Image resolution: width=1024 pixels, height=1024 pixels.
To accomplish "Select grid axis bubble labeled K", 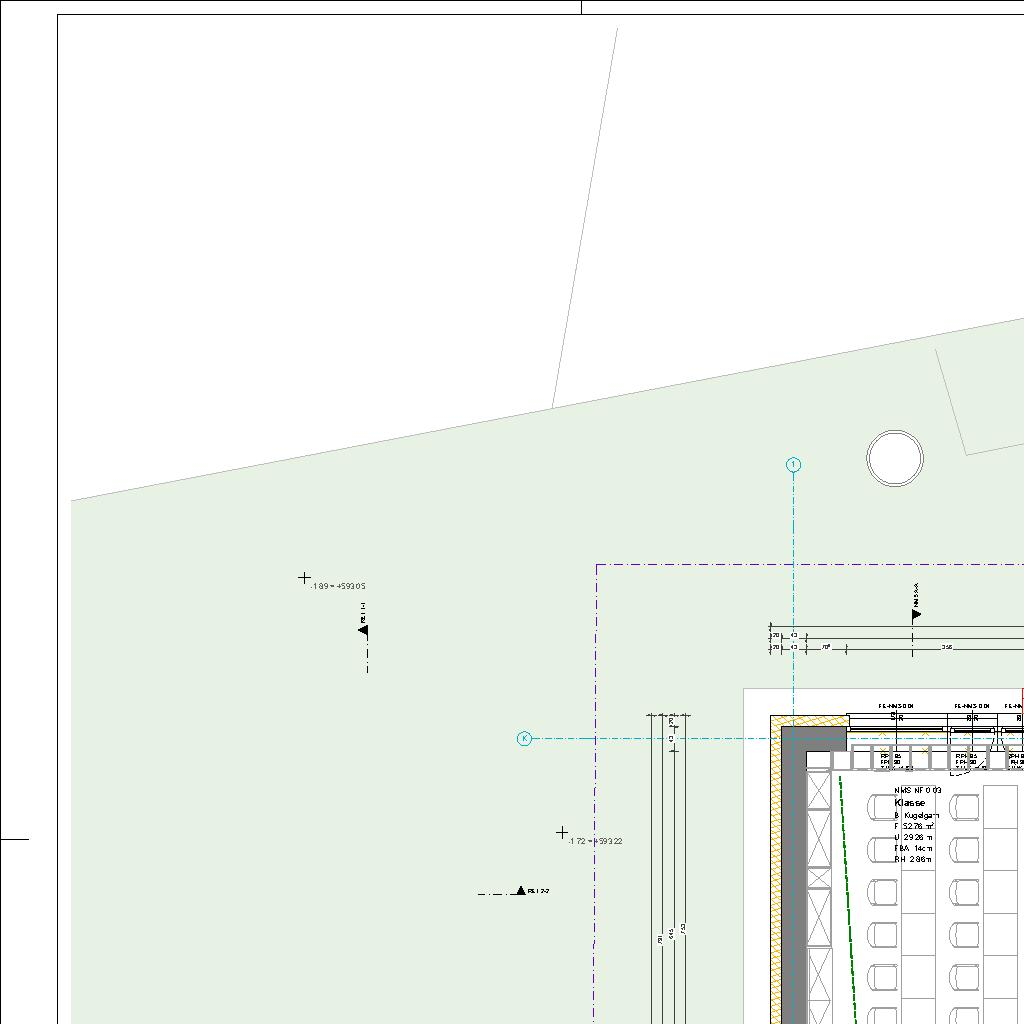I will coord(524,739).
